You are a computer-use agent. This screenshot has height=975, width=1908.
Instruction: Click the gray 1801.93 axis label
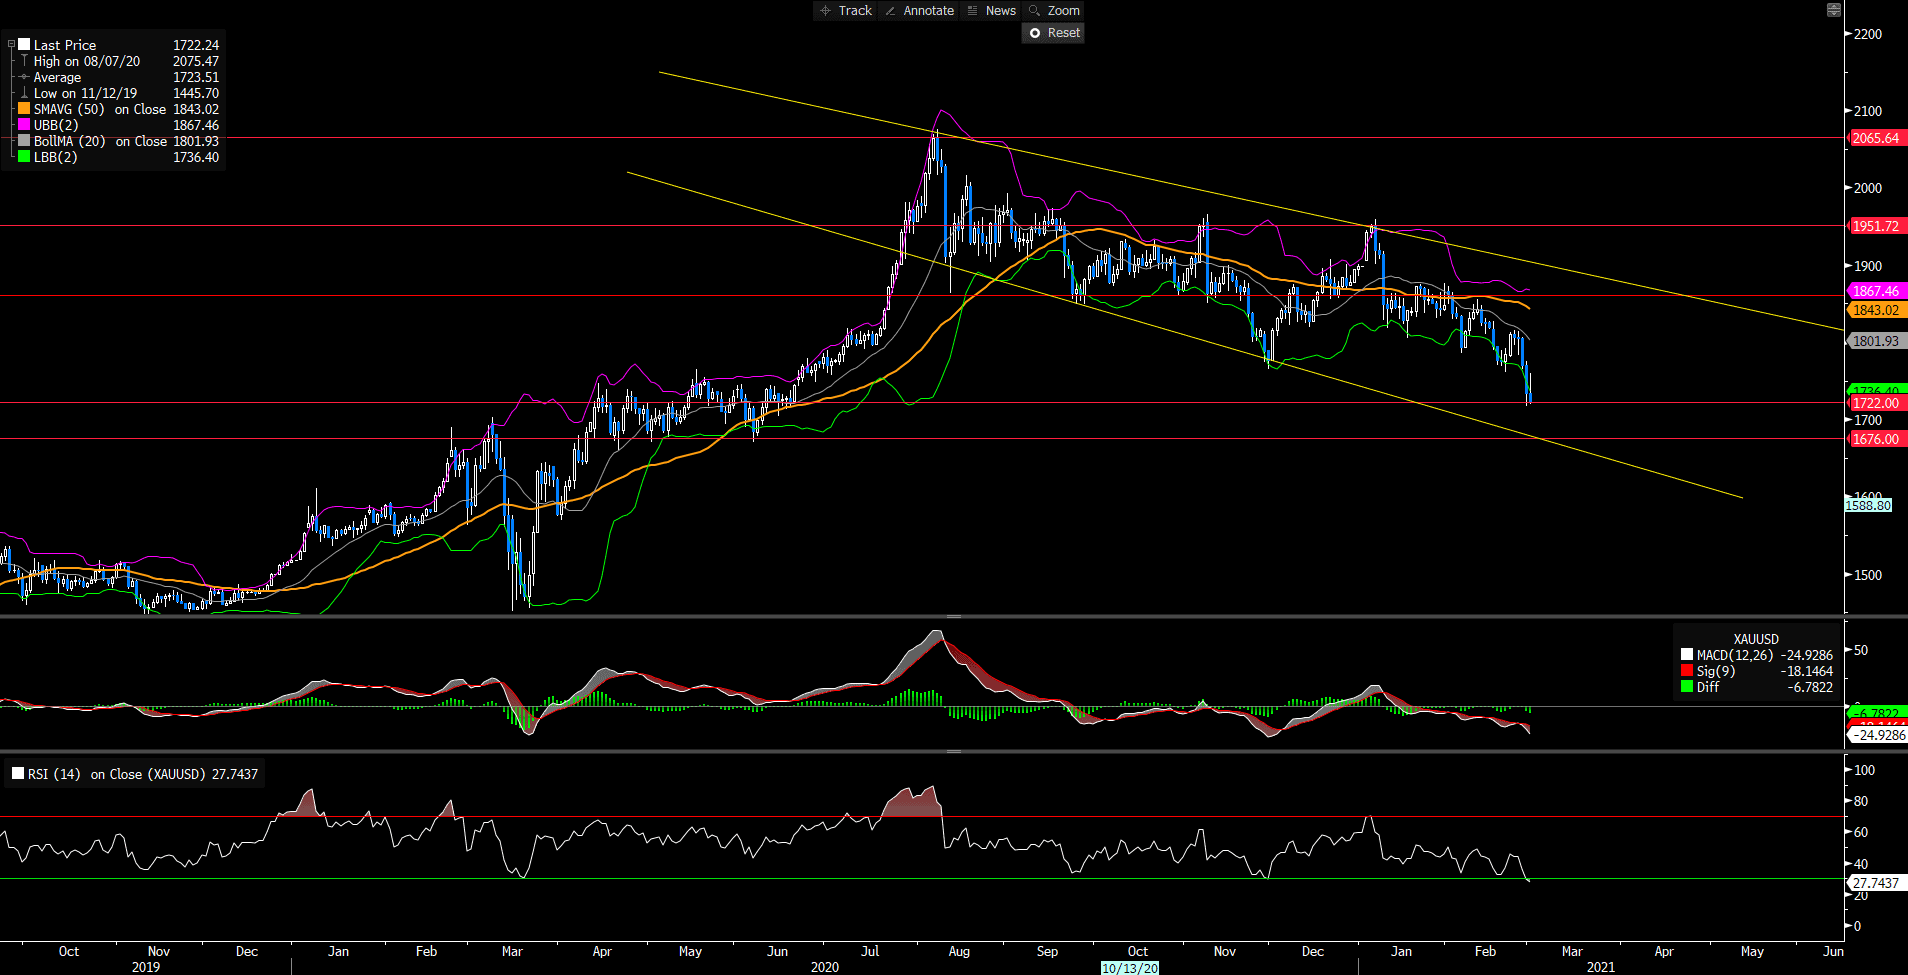click(1878, 341)
